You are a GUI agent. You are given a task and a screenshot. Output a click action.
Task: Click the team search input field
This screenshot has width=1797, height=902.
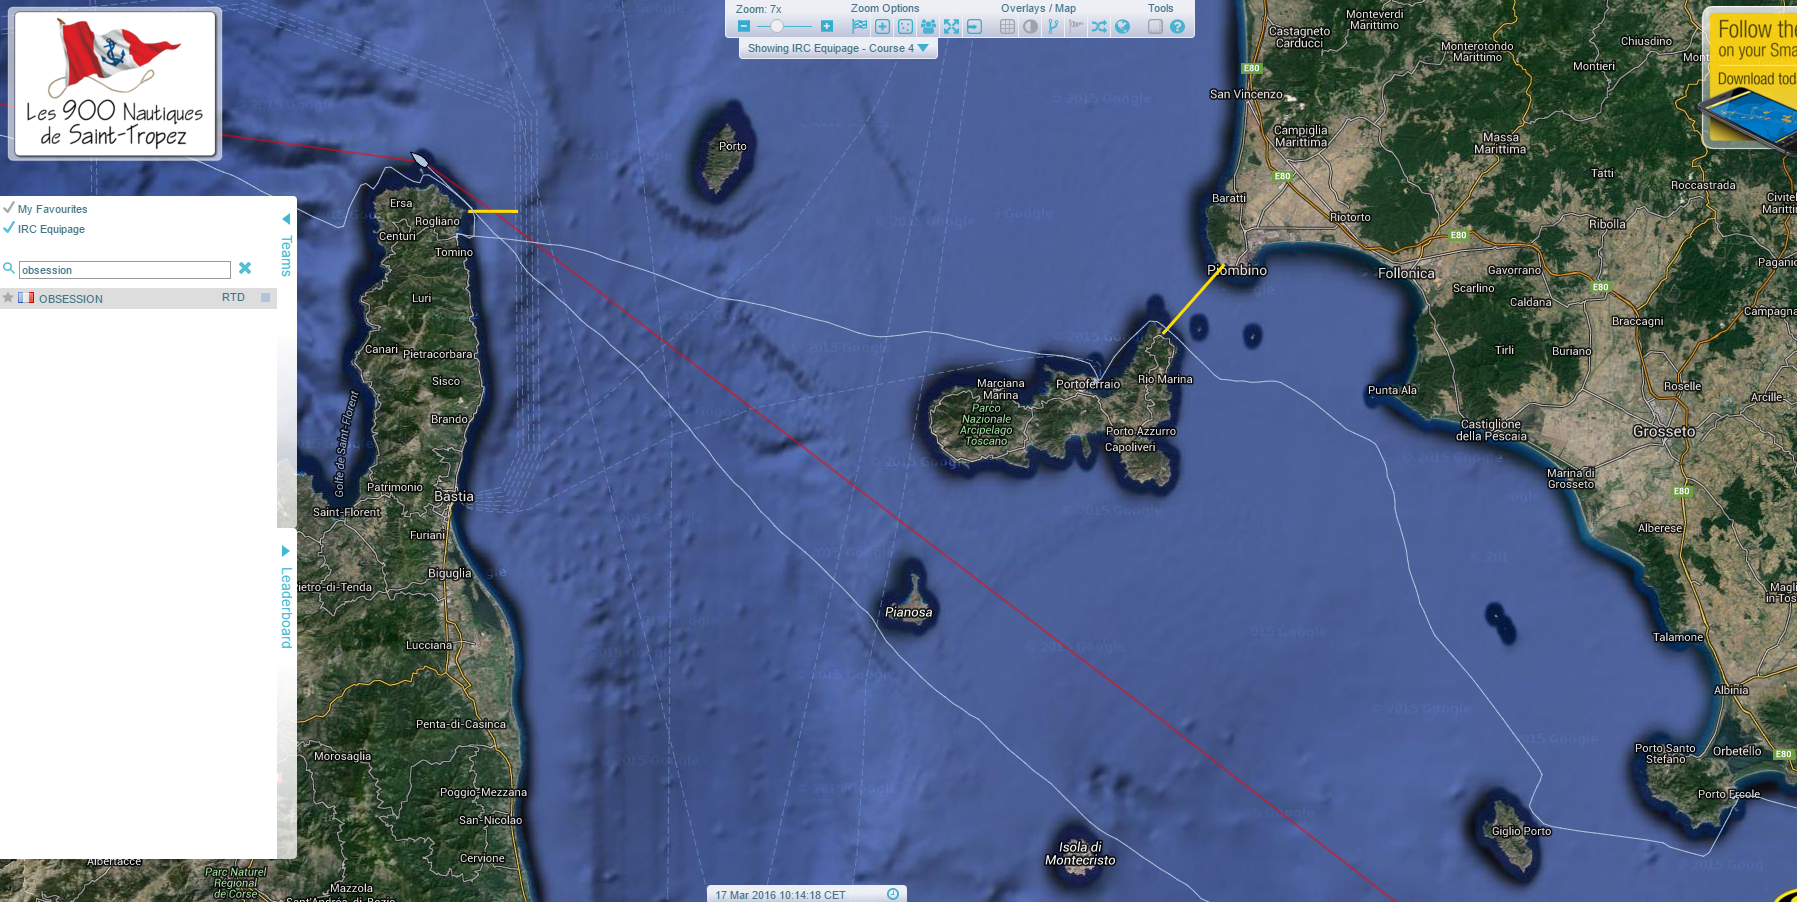125,270
